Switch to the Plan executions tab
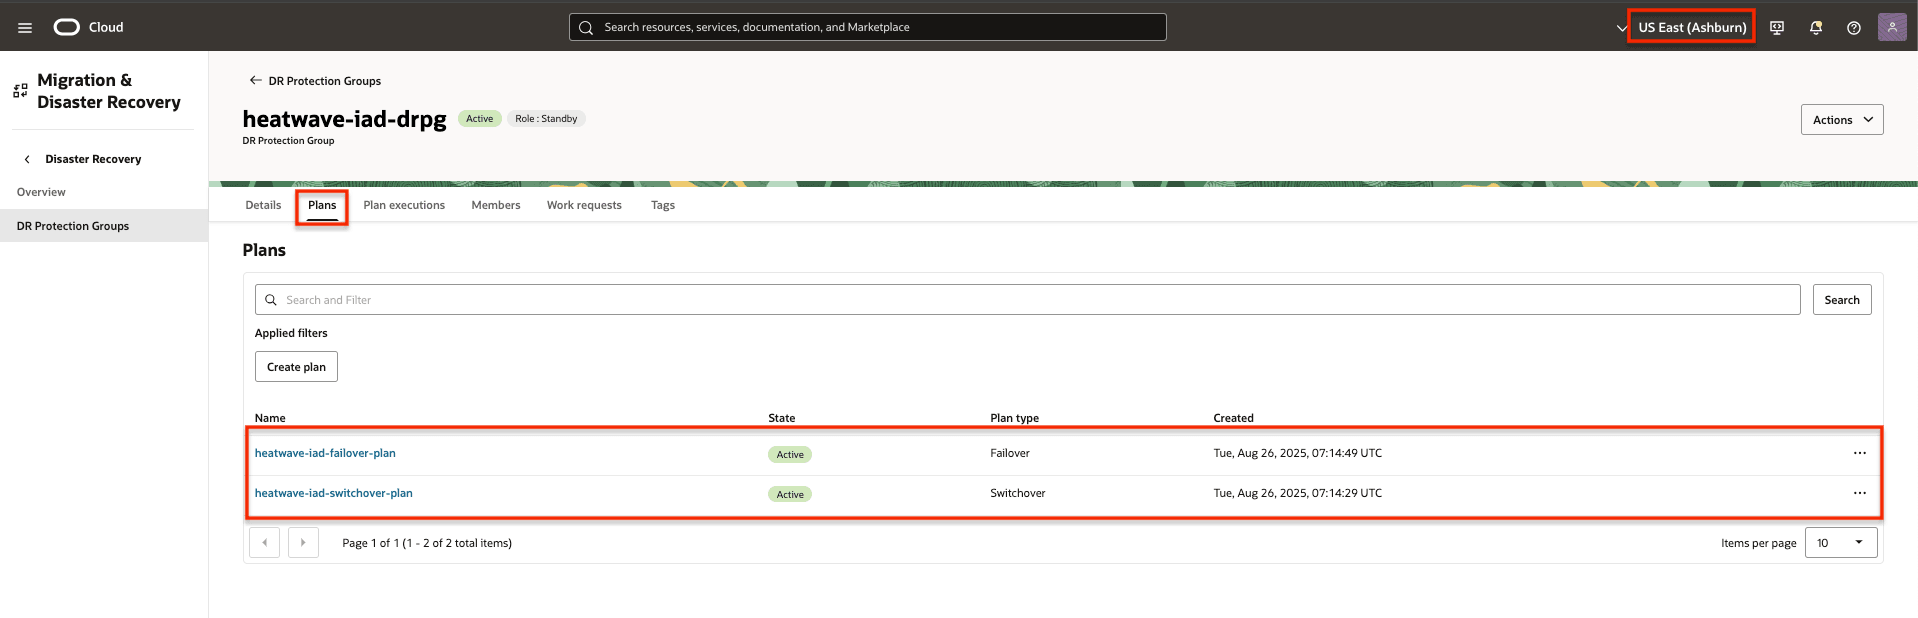This screenshot has height=618, width=1918. pos(404,205)
